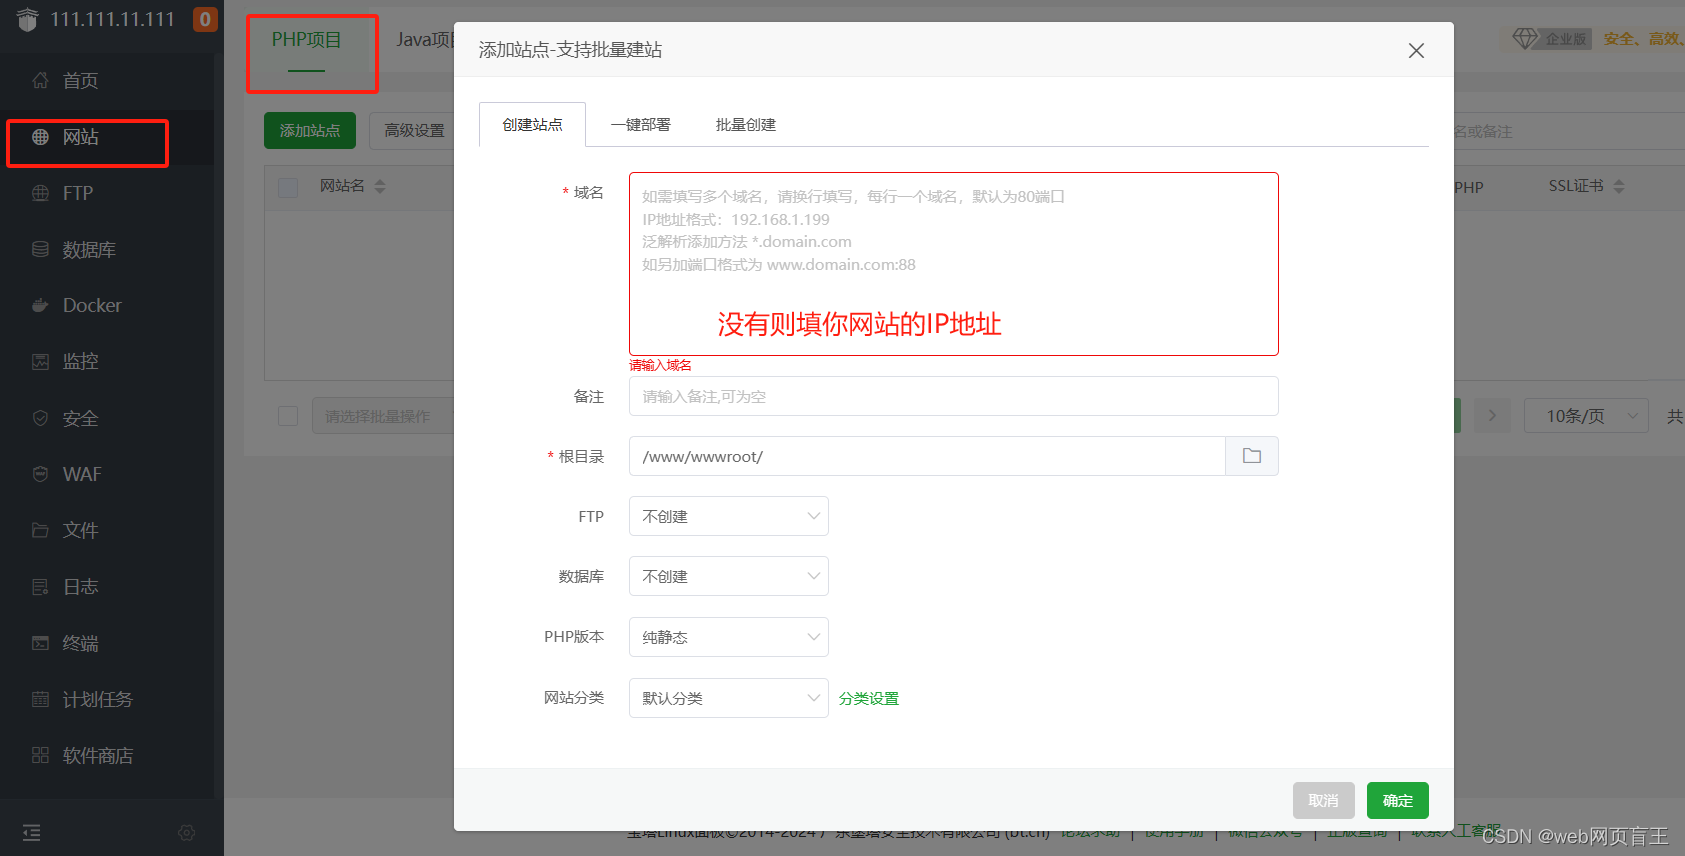Open the 数据库 database icon
Screen dimensions: 1685x856
(x=40, y=249)
